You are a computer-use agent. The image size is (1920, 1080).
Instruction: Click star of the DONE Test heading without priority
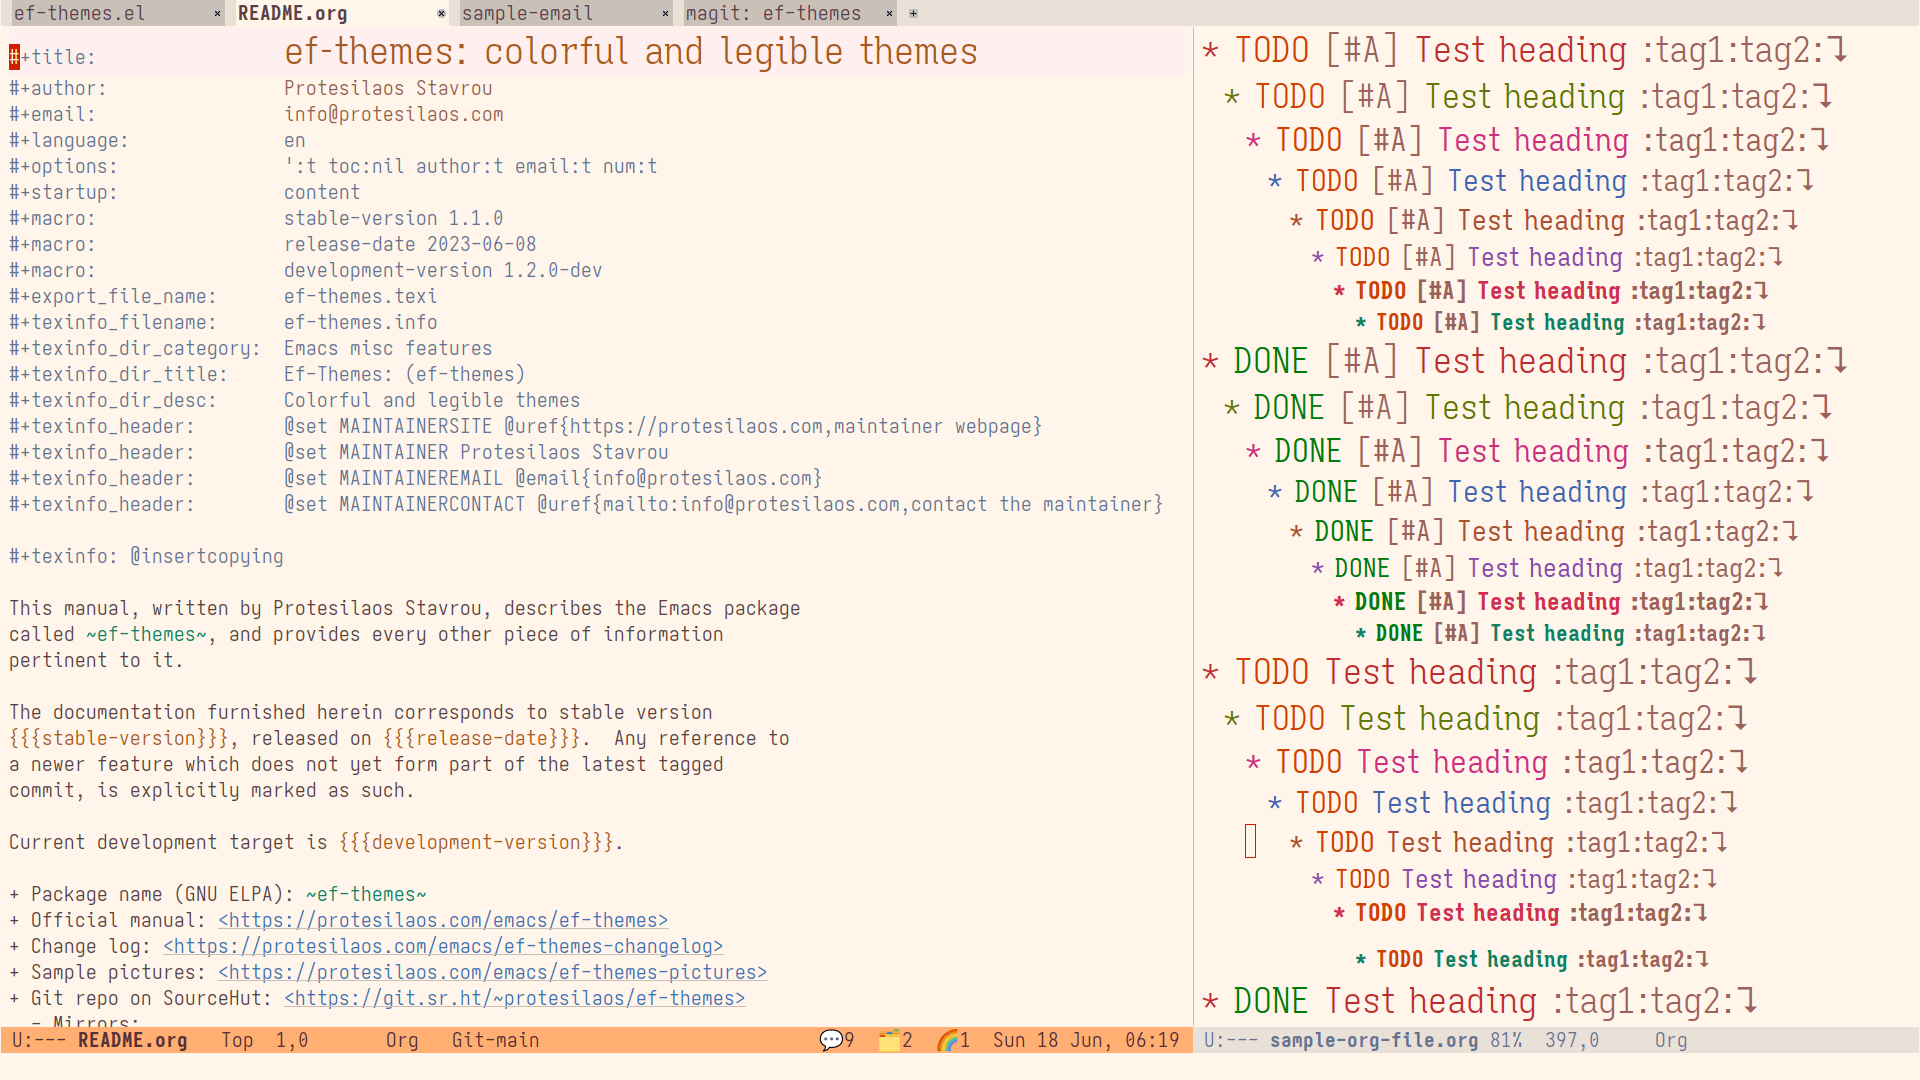coord(1211,1002)
